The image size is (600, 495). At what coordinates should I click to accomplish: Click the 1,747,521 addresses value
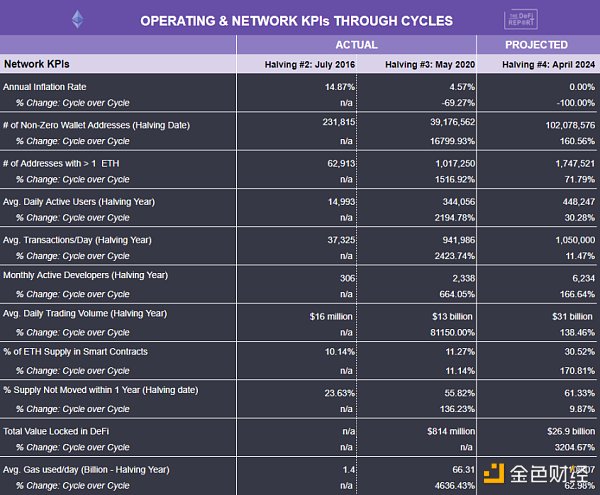pos(575,163)
